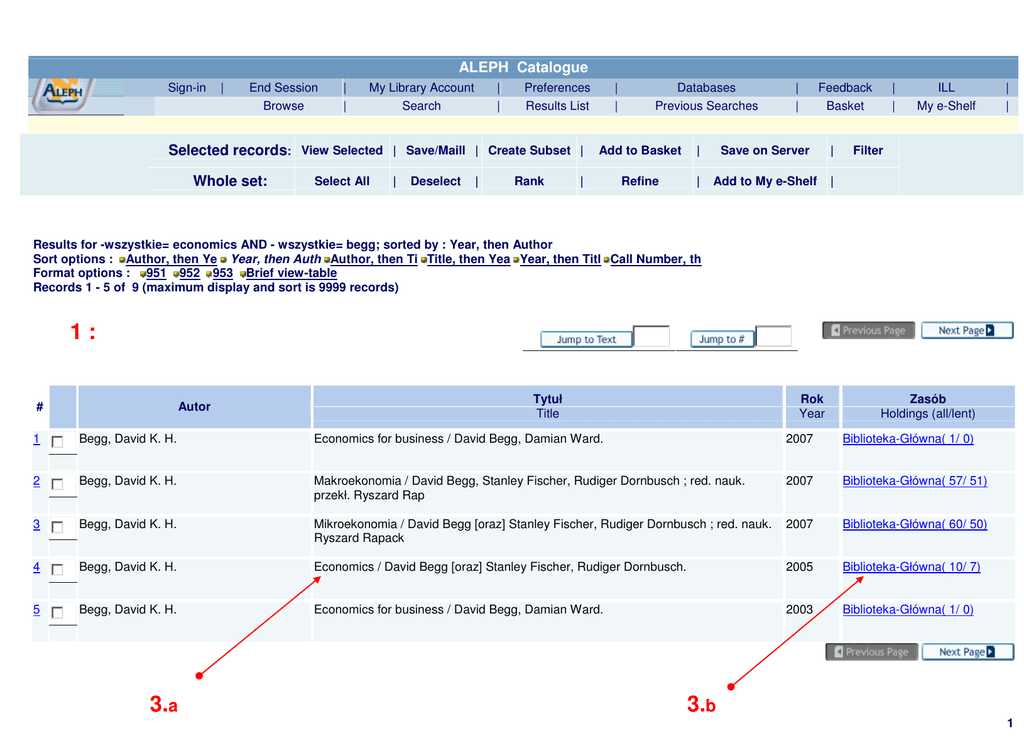Image resolution: width=1024 pixels, height=746 pixels.
Task: Click the ALEPH logo icon
Action: (x=62, y=94)
